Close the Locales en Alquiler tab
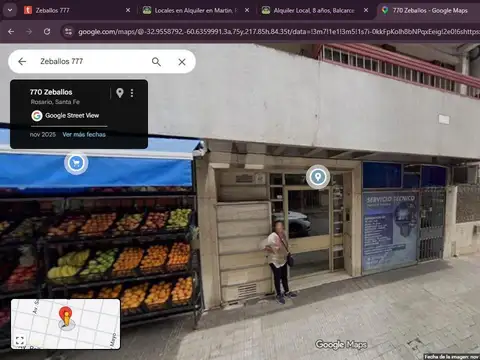Screen dimensions: 480x360 pos(247,10)
